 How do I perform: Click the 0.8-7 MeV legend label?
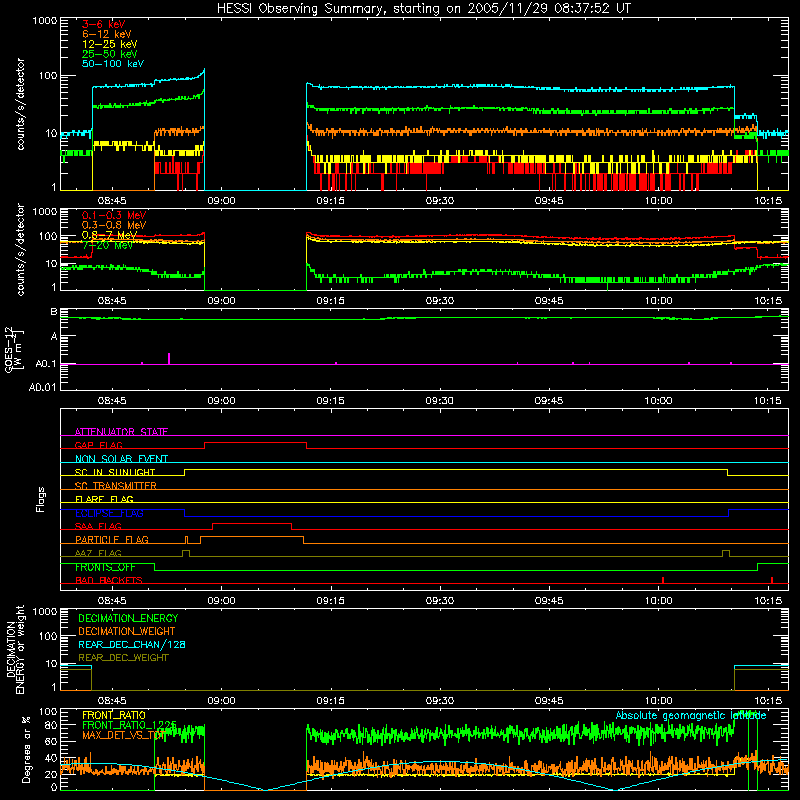pyautogui.click(x=109, y=235)
